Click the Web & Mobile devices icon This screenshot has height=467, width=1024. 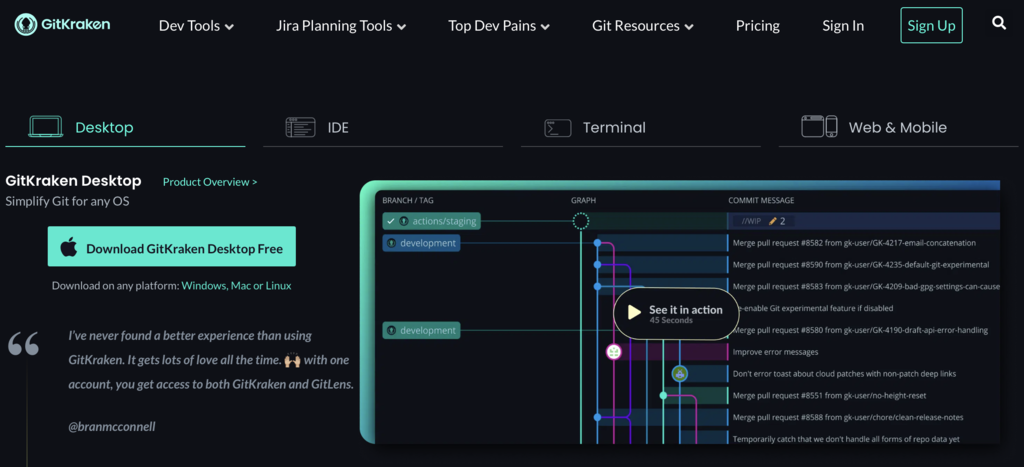[819, 127]
